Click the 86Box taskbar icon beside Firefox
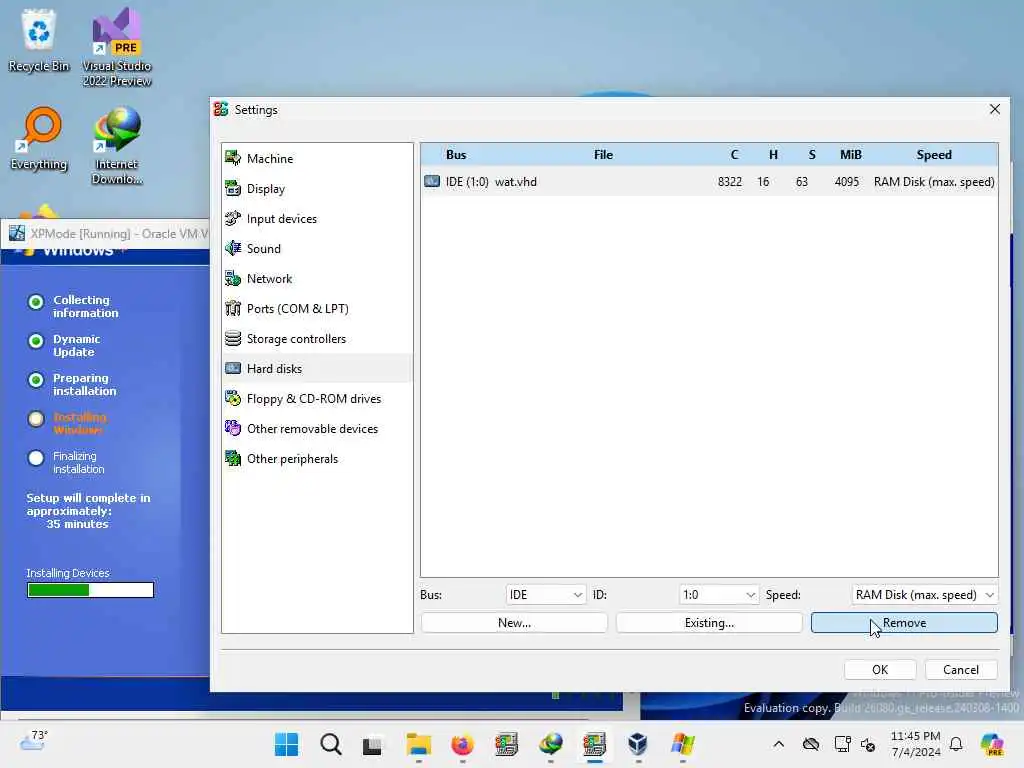This screenshot has width=1024, height=768. tap(506, 744)
